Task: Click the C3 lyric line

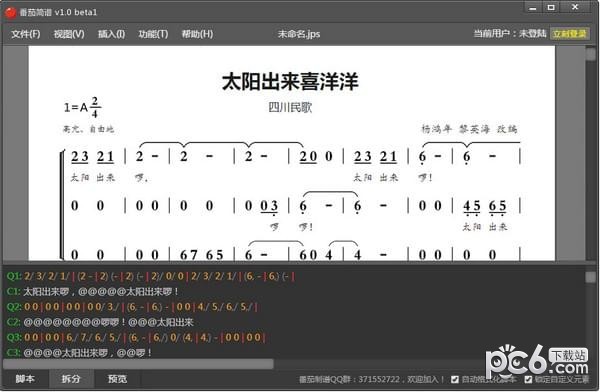Action: (79, 353)
